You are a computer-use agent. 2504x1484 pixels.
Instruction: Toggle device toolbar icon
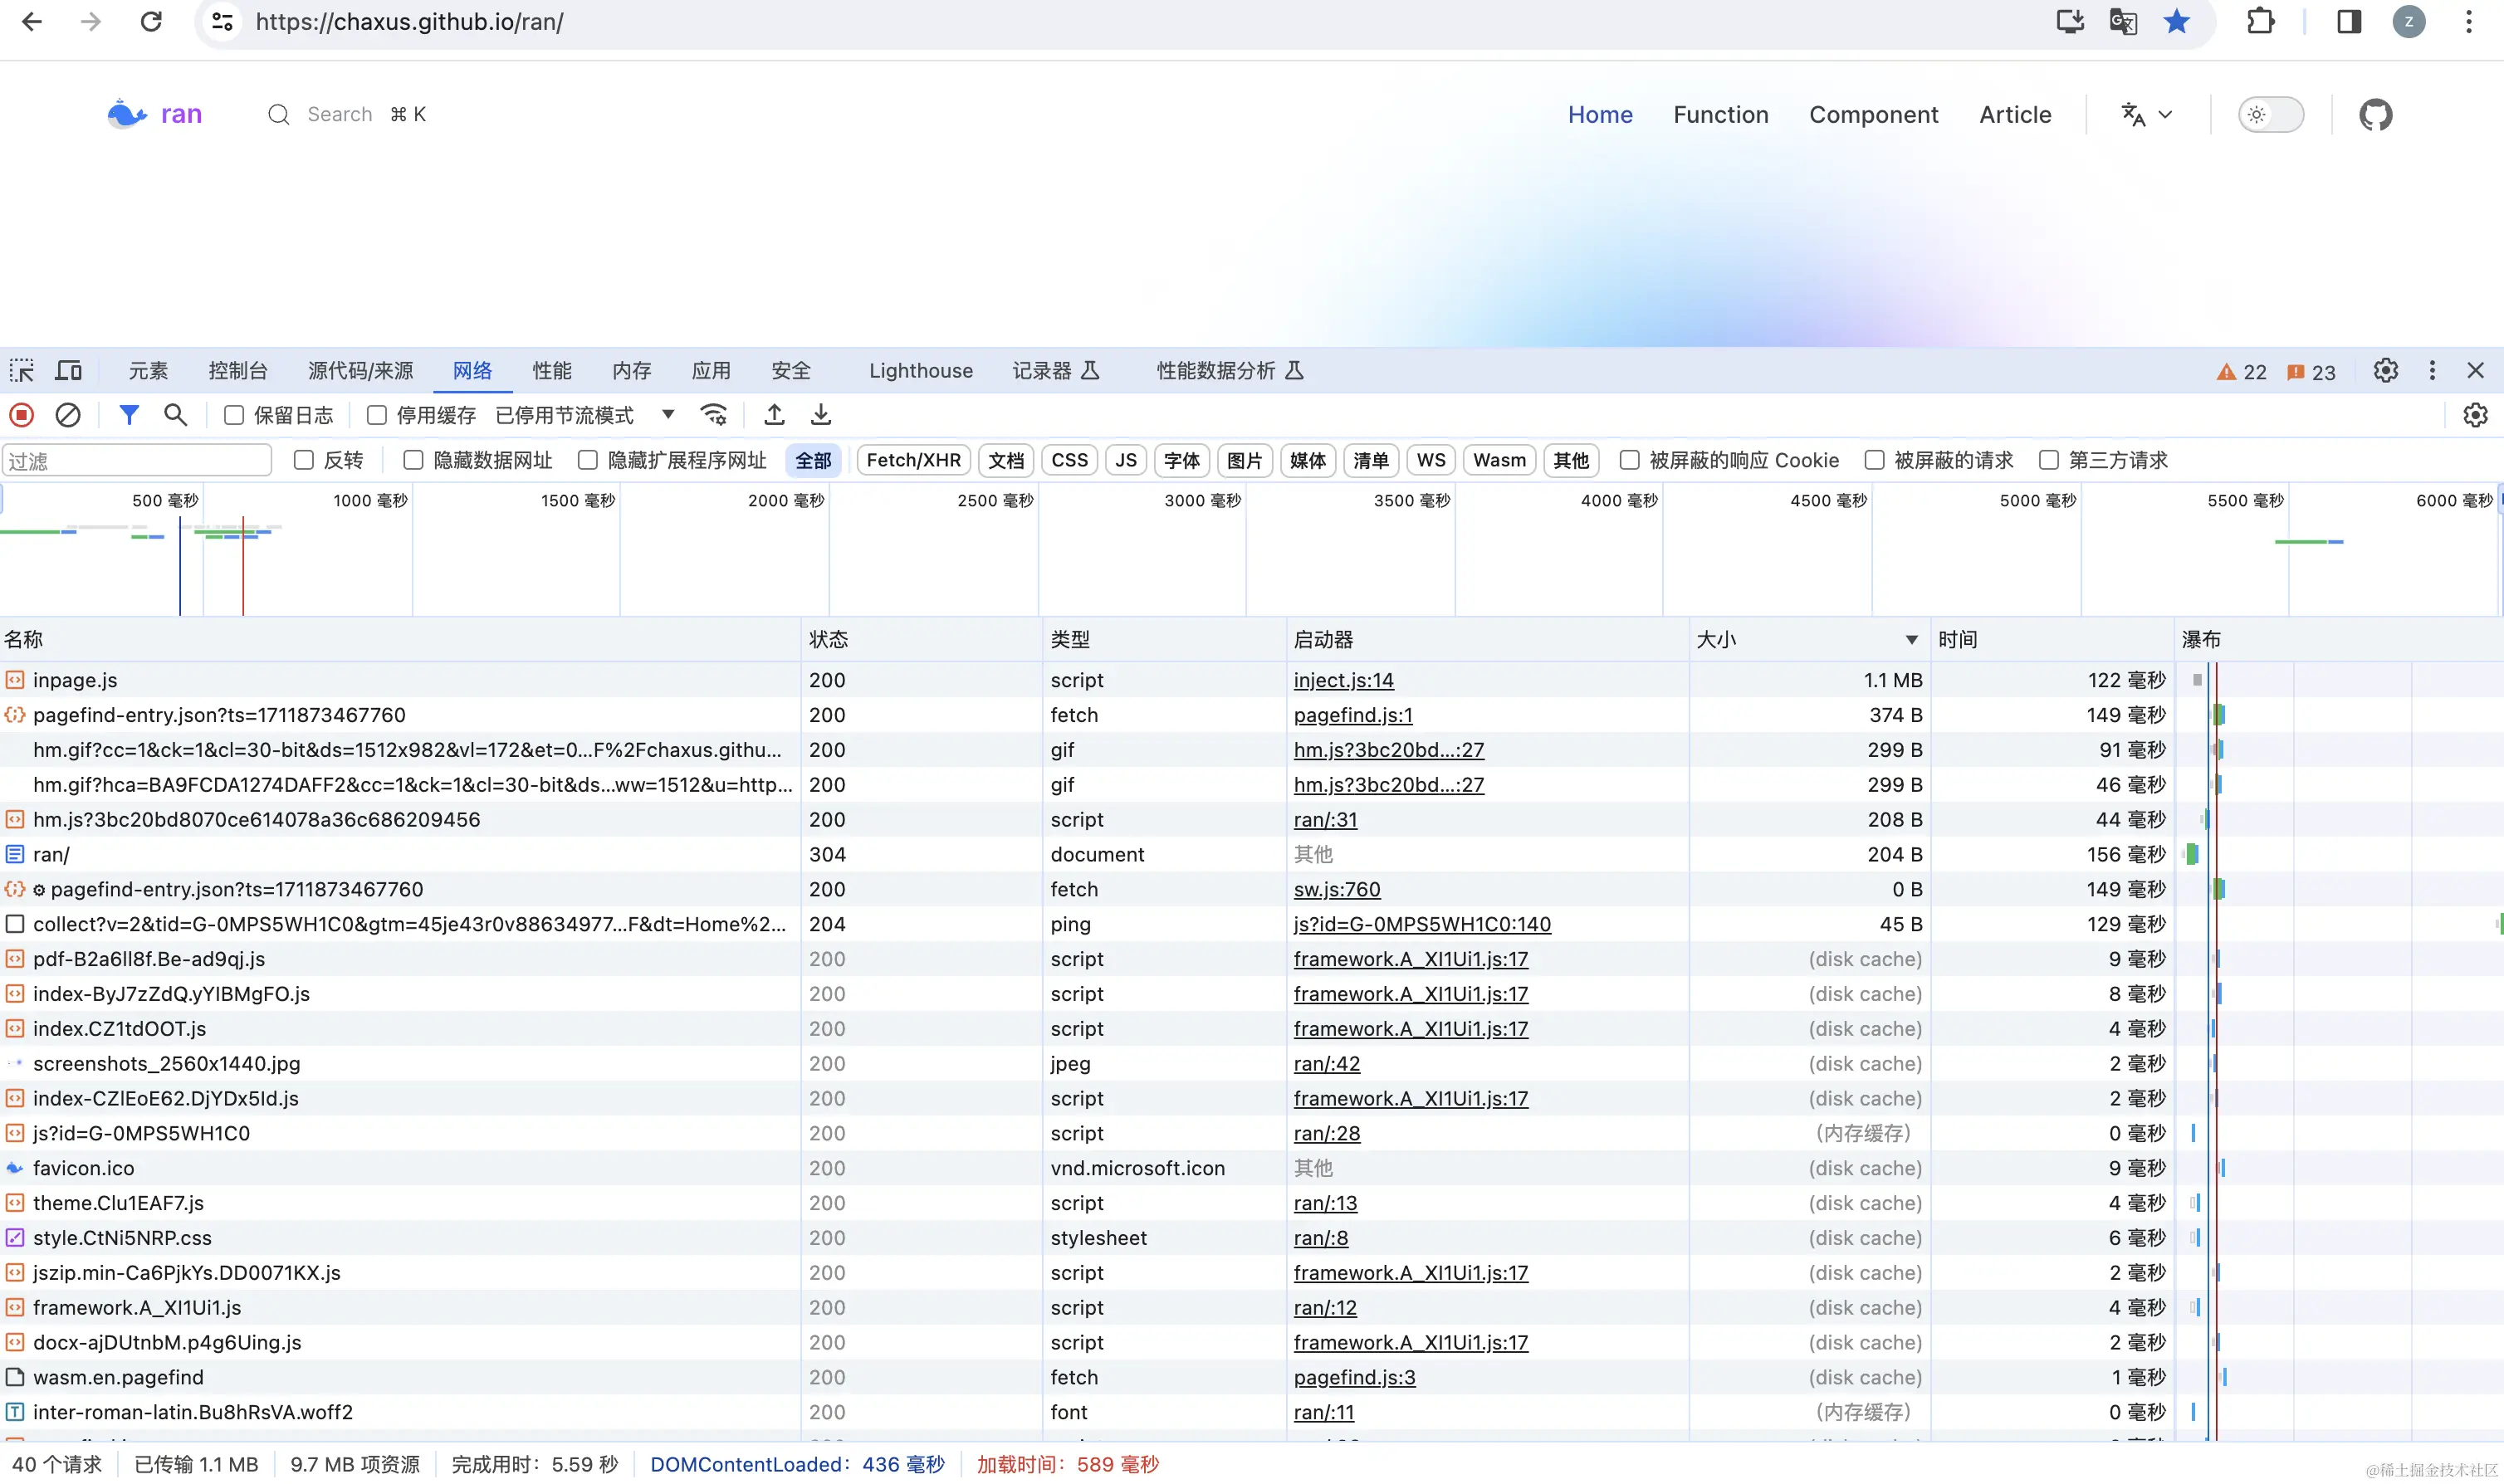tap(68, 371)
